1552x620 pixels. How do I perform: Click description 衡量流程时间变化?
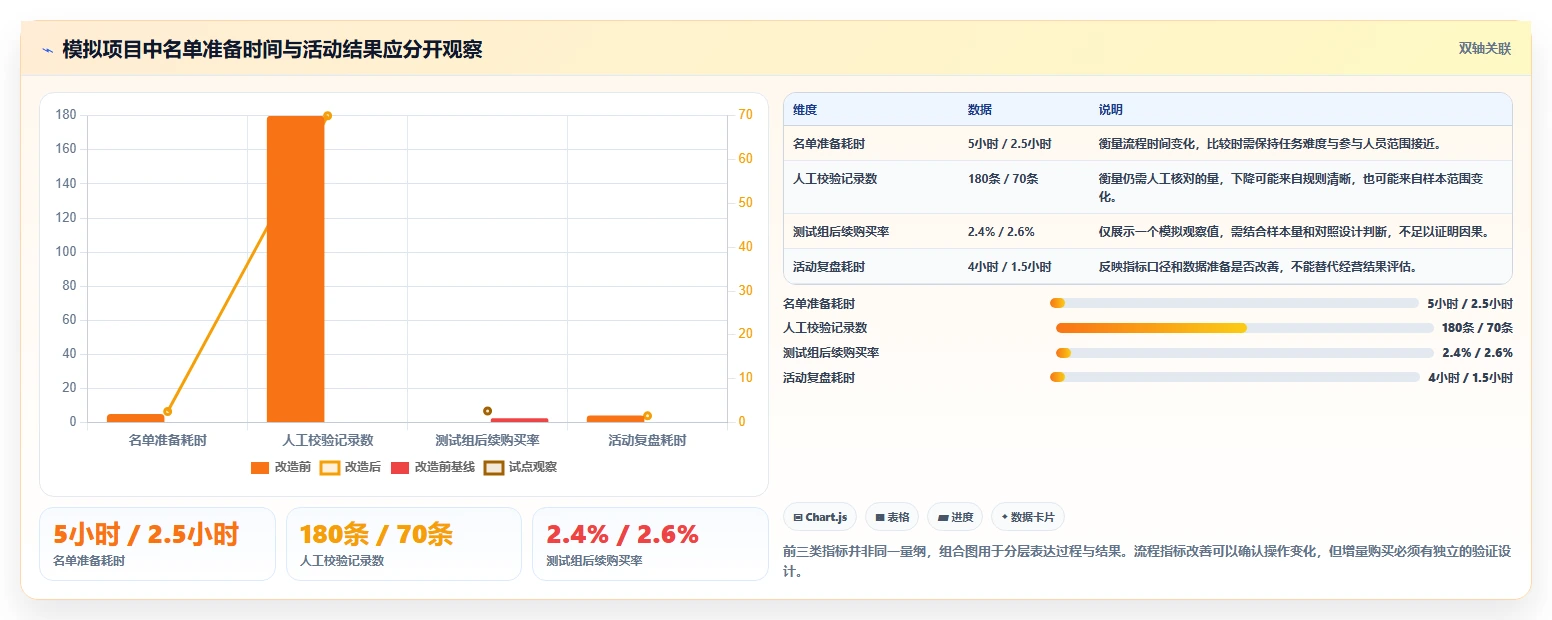click(1270, 144)
